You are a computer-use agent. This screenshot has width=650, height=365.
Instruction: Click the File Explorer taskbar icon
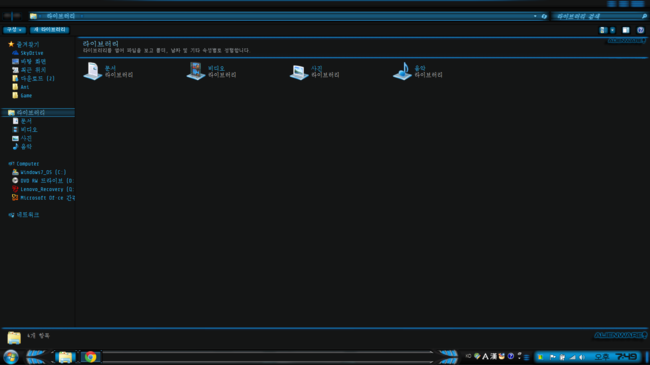[65, 357]
